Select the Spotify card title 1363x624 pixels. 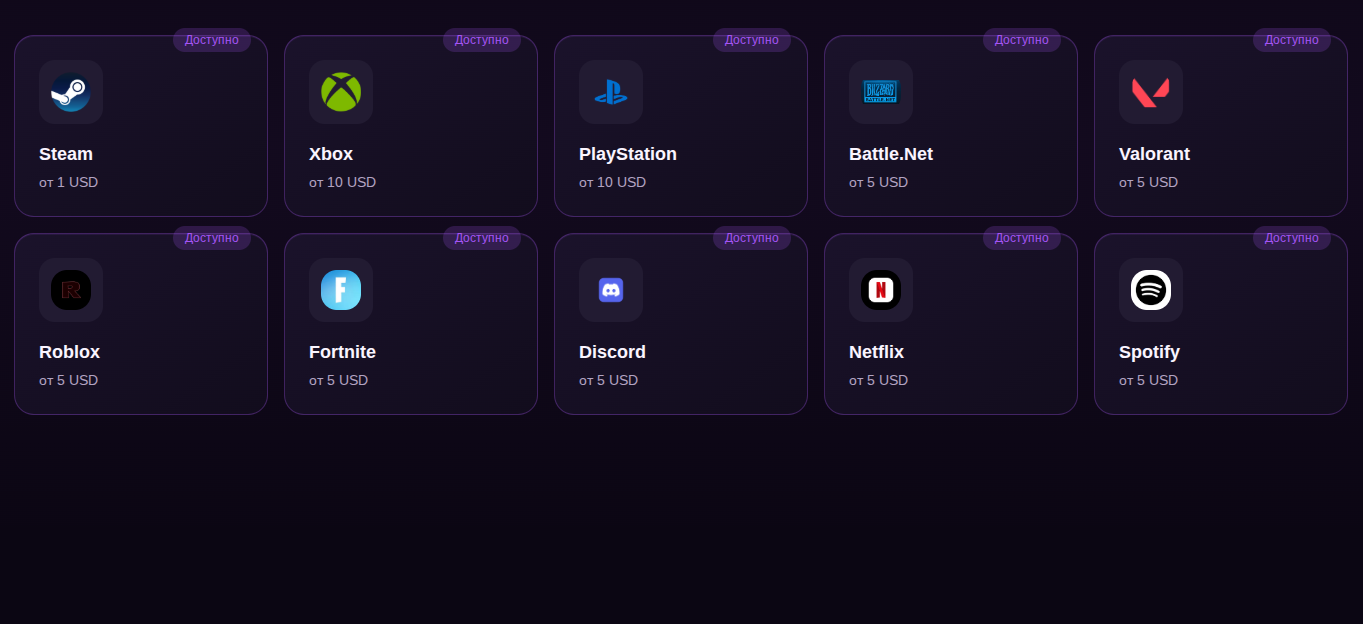coord(1149,352)
